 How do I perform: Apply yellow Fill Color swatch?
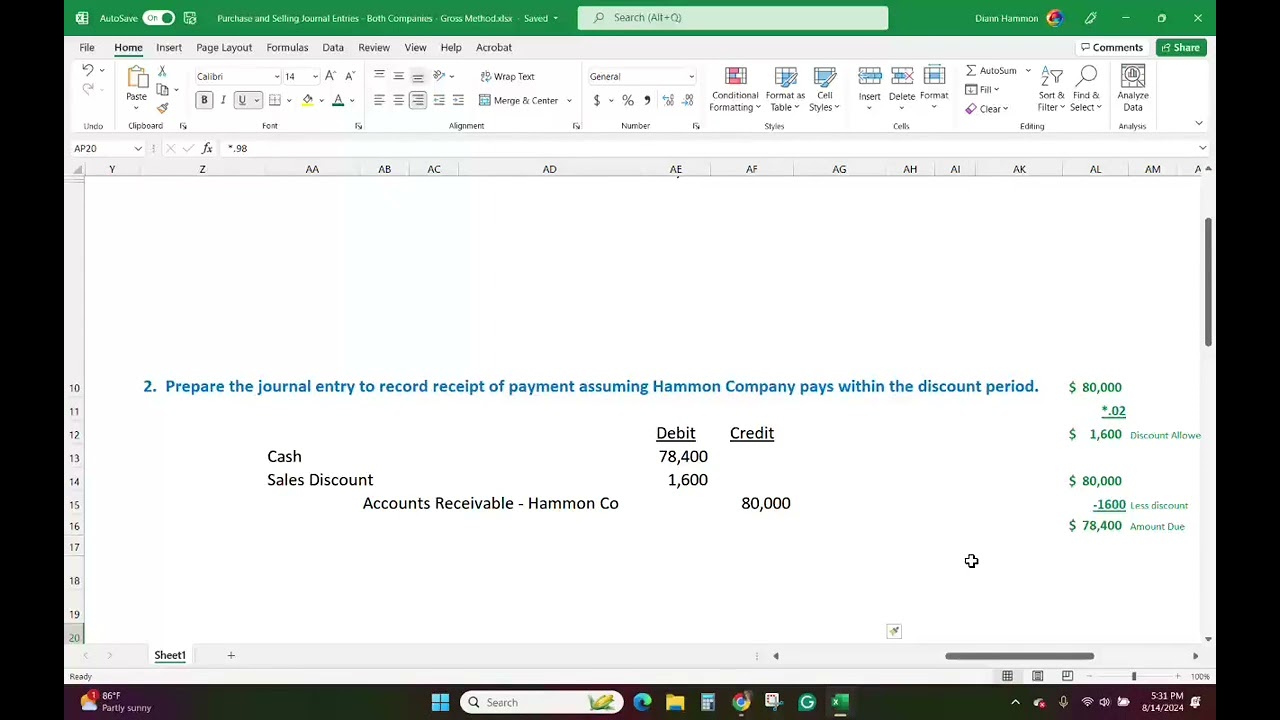[308, 100]
